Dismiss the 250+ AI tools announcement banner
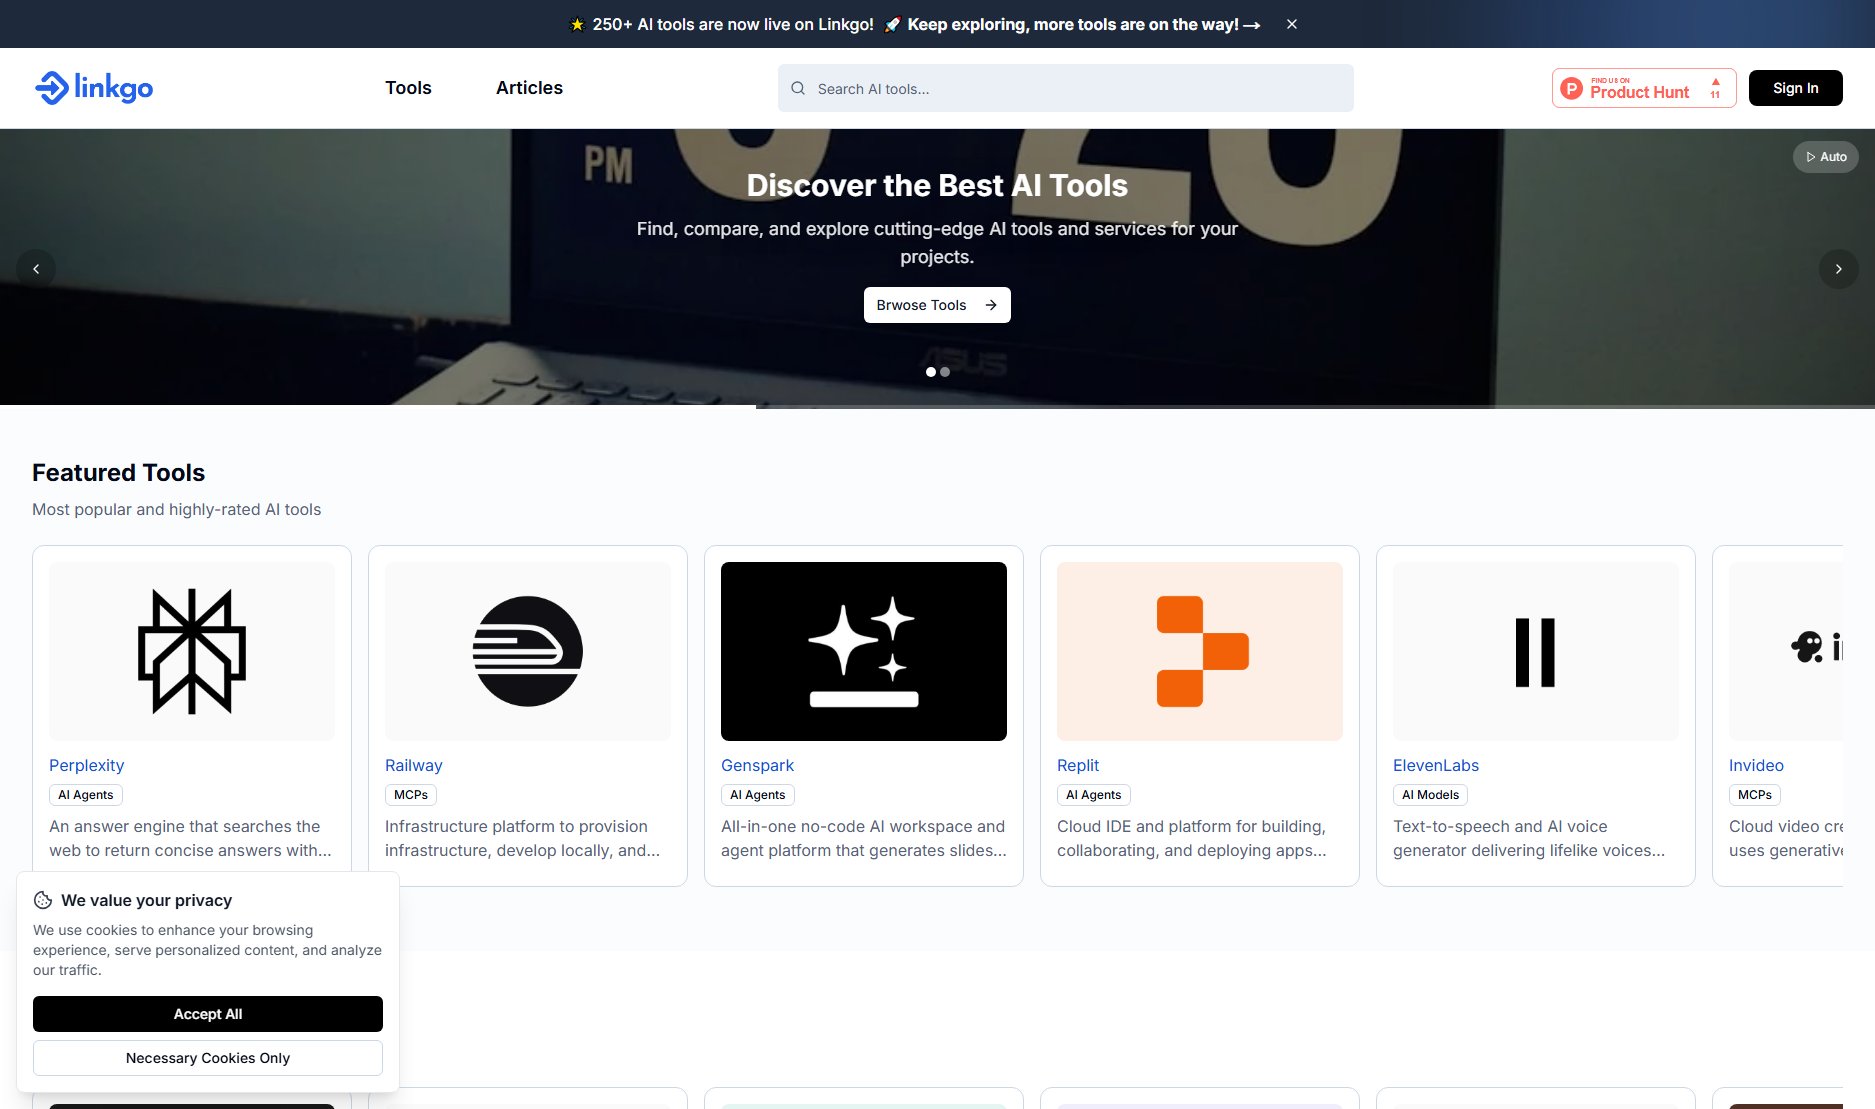 tap(1291, 23)
